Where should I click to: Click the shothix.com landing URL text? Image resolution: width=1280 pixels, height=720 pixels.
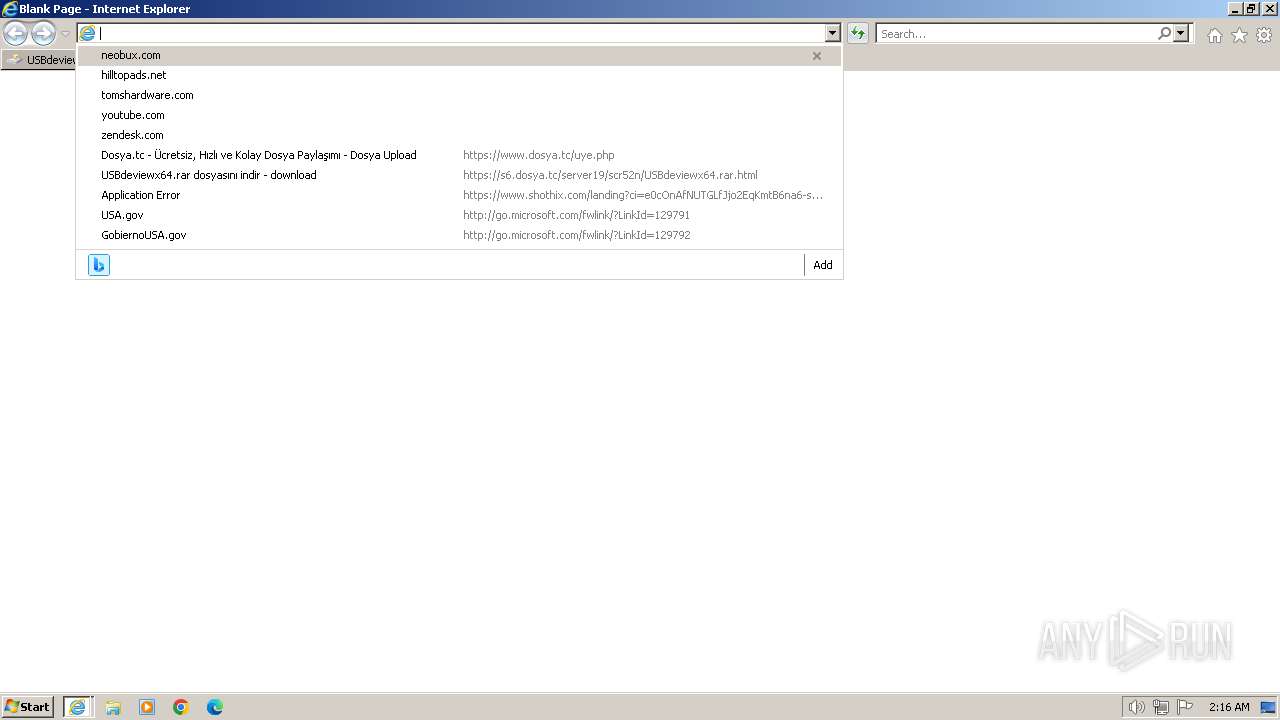643,195
